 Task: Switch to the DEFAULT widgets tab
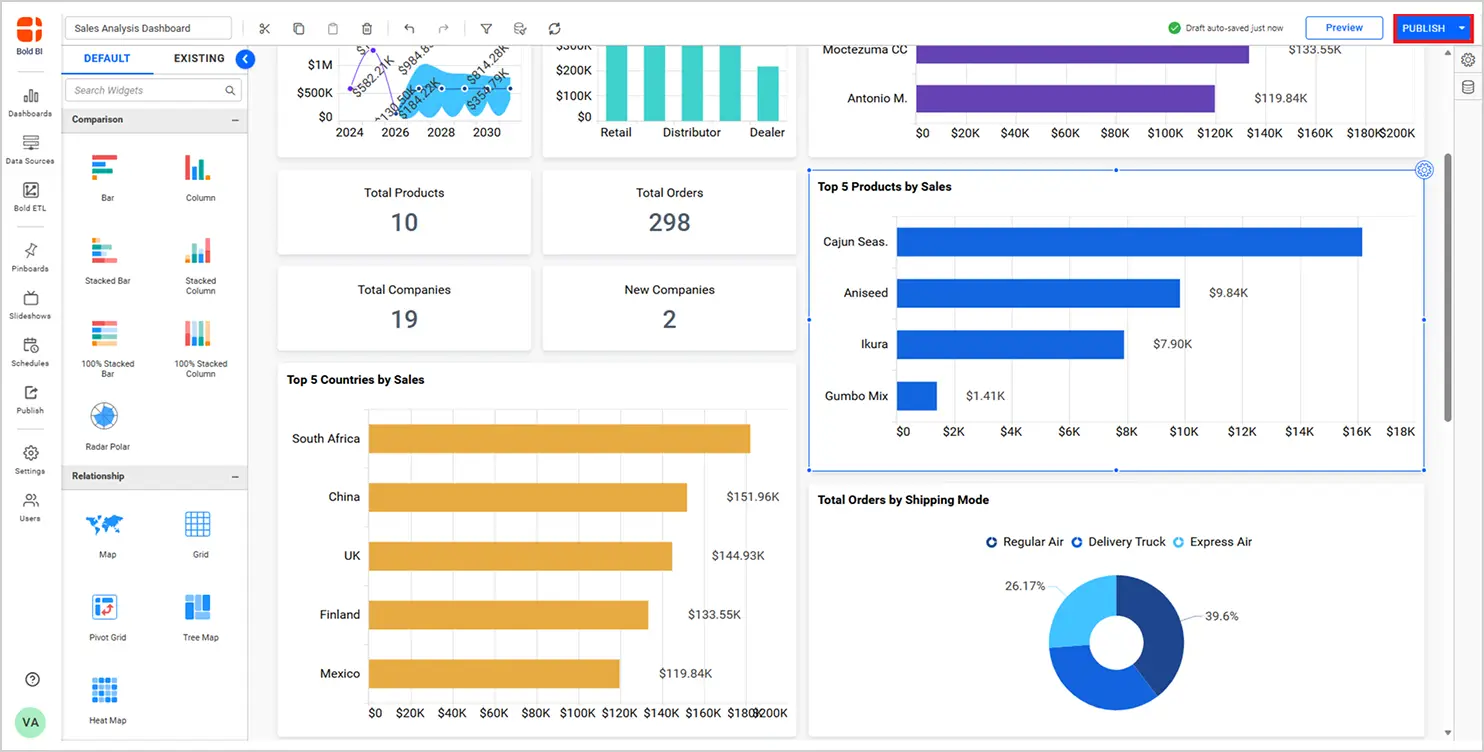coord(107,59)
